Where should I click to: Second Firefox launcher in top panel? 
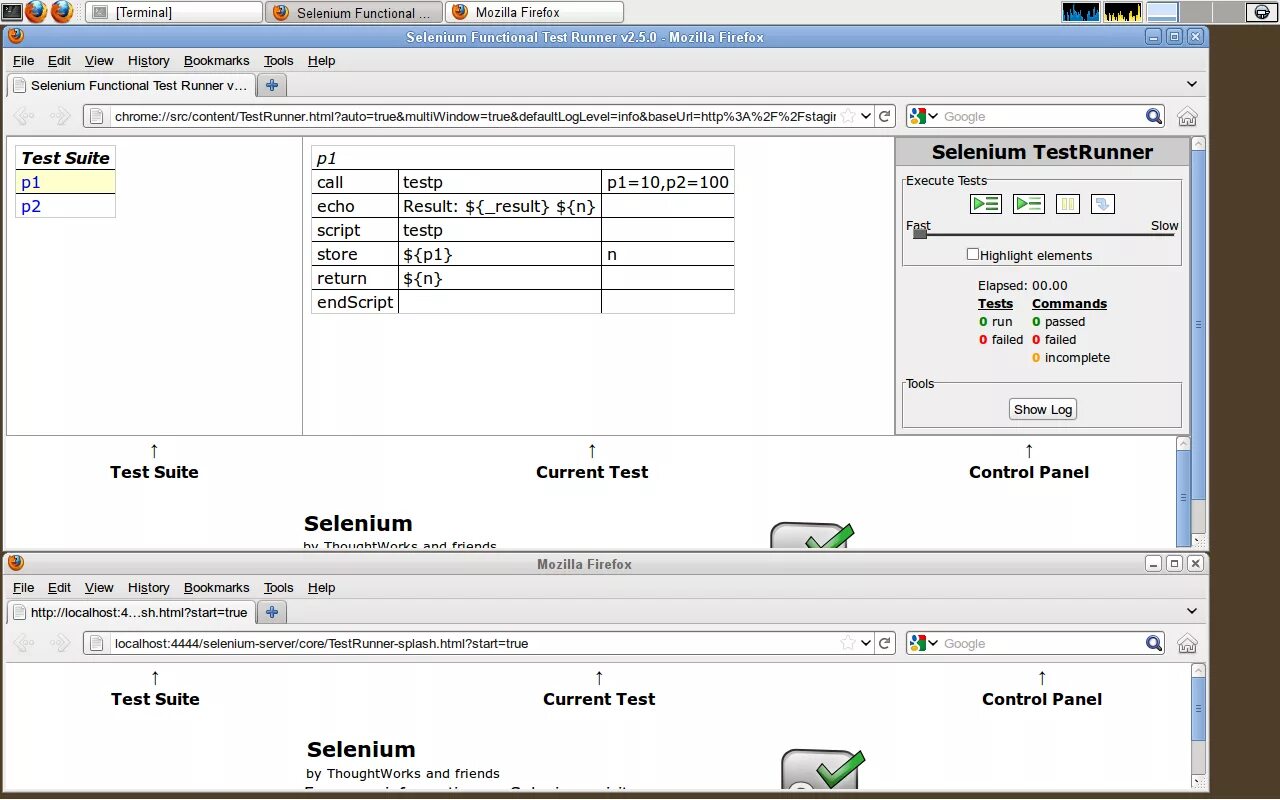(x=62, y=12)
